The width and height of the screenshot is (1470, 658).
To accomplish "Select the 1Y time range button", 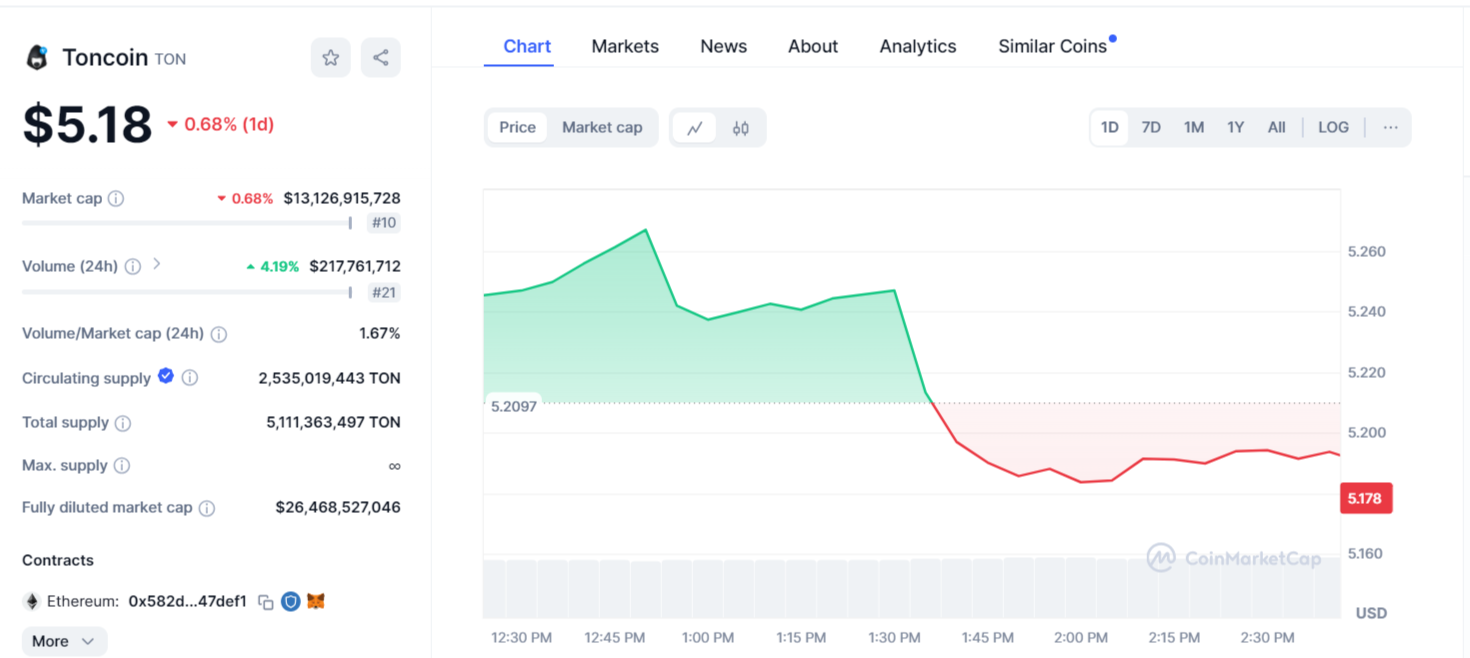I will point(1235,128).
